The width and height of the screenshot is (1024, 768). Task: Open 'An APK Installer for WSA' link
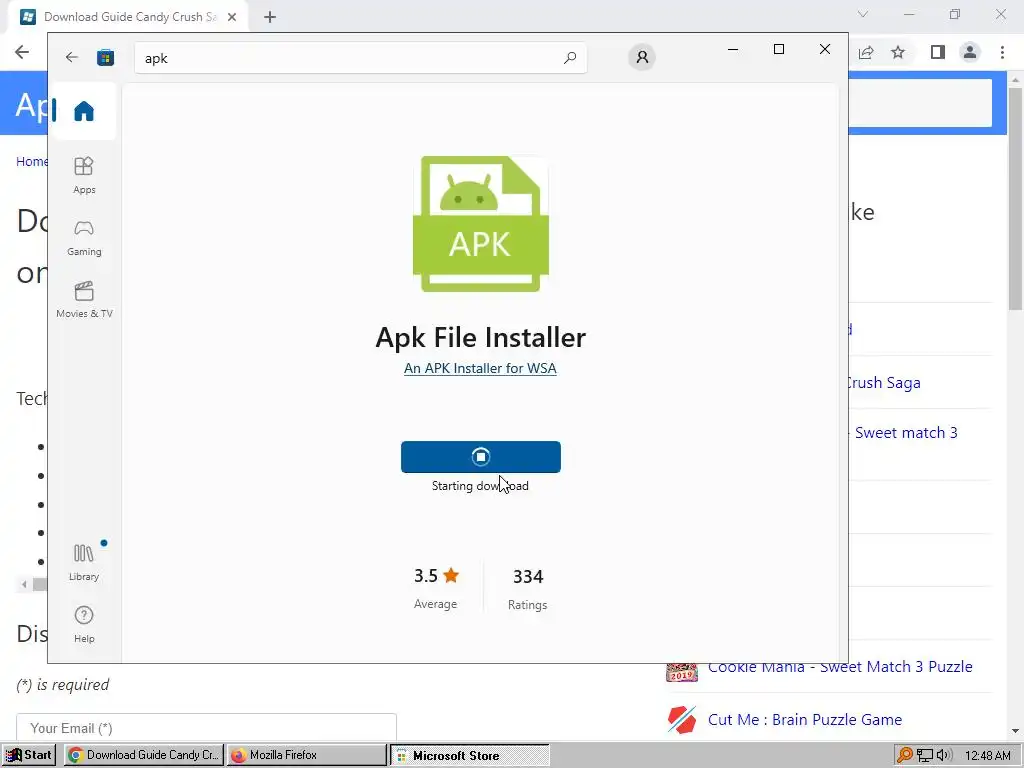point(480,368)
